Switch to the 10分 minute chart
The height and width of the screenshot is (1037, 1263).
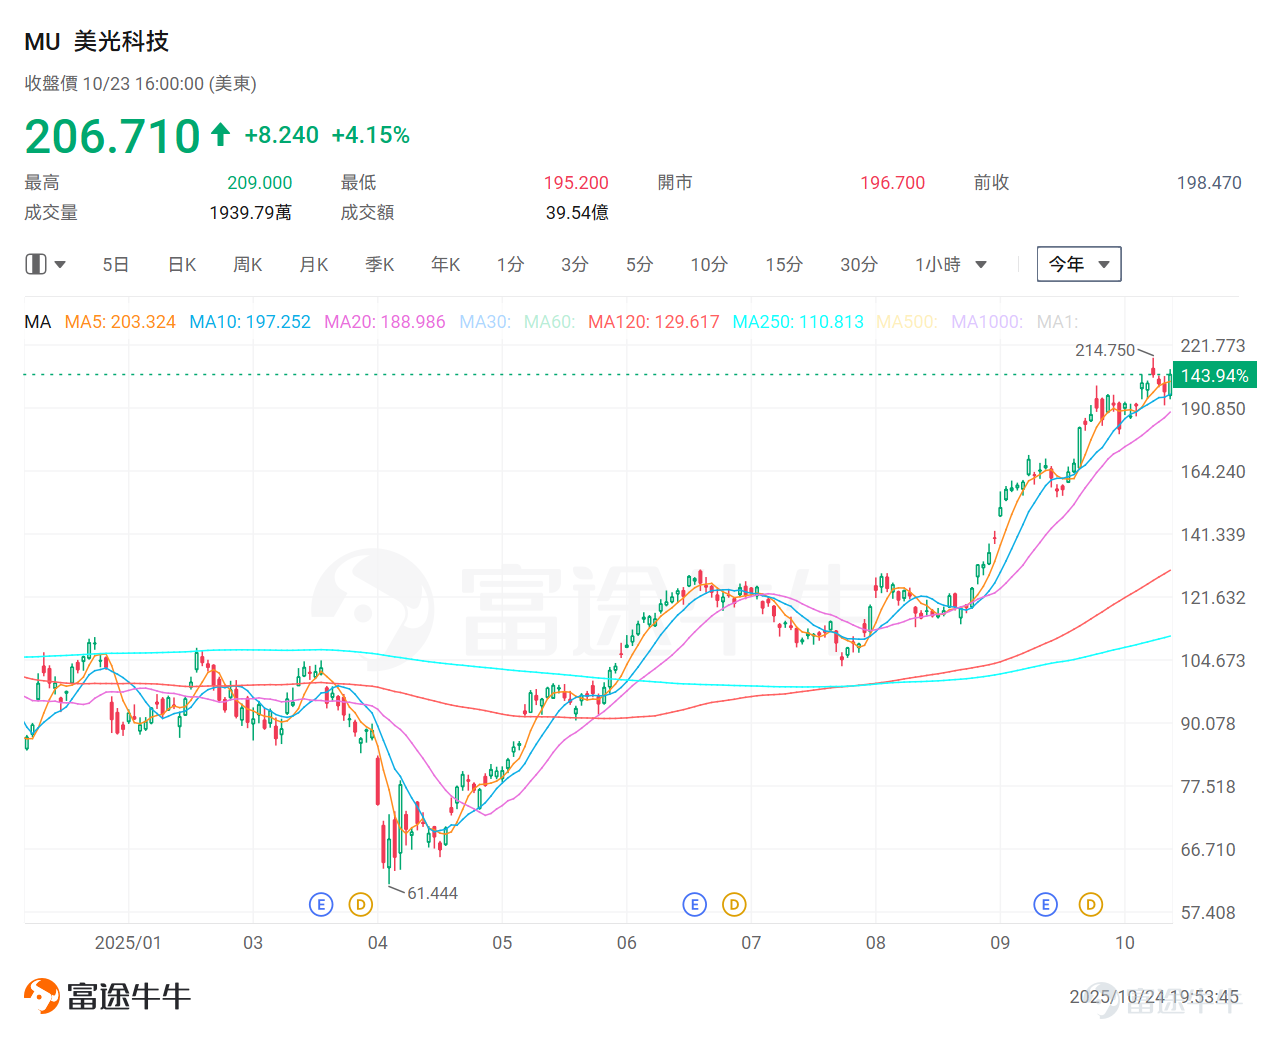coord(709,265)
